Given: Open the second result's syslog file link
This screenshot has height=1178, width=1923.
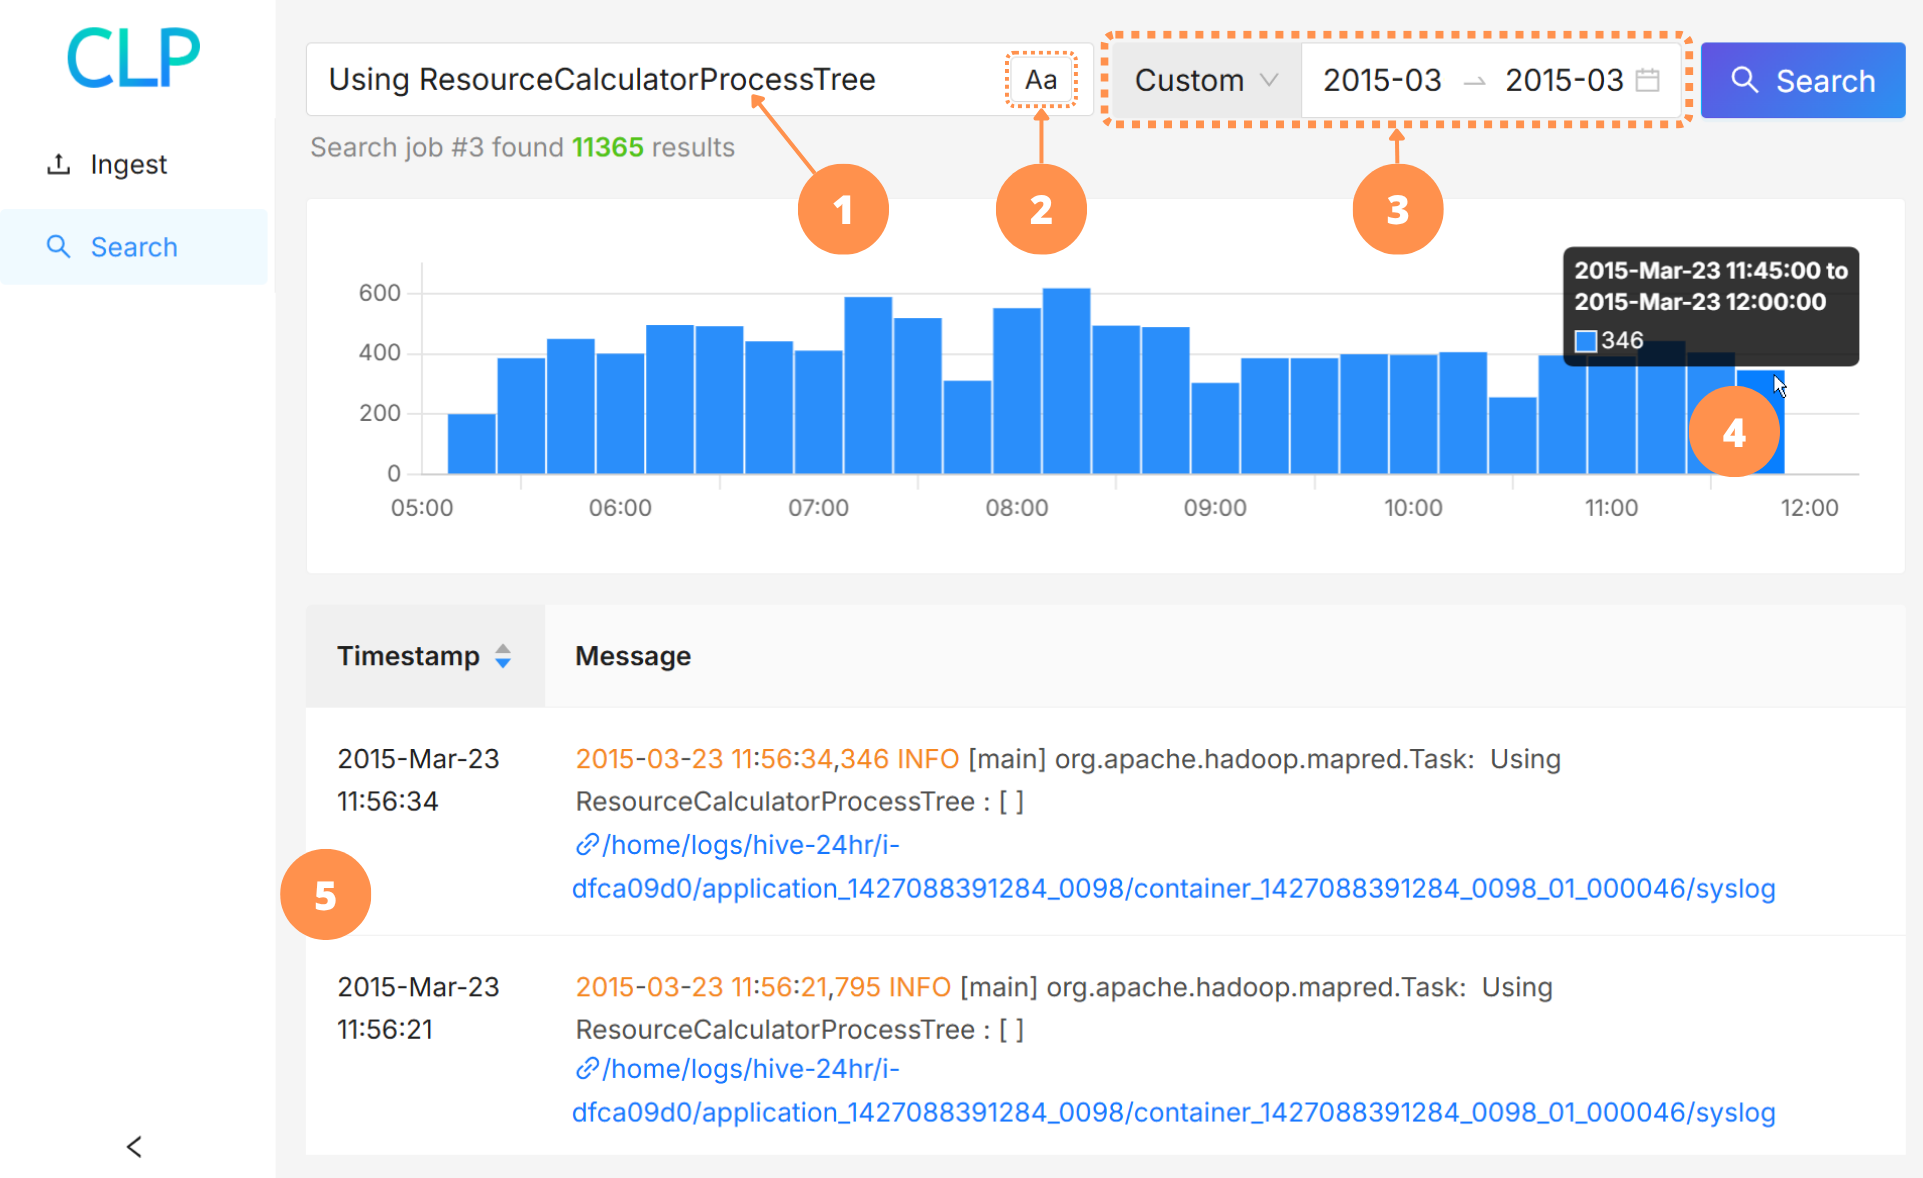Looking at the screenshot, I should point(1173,1112).
